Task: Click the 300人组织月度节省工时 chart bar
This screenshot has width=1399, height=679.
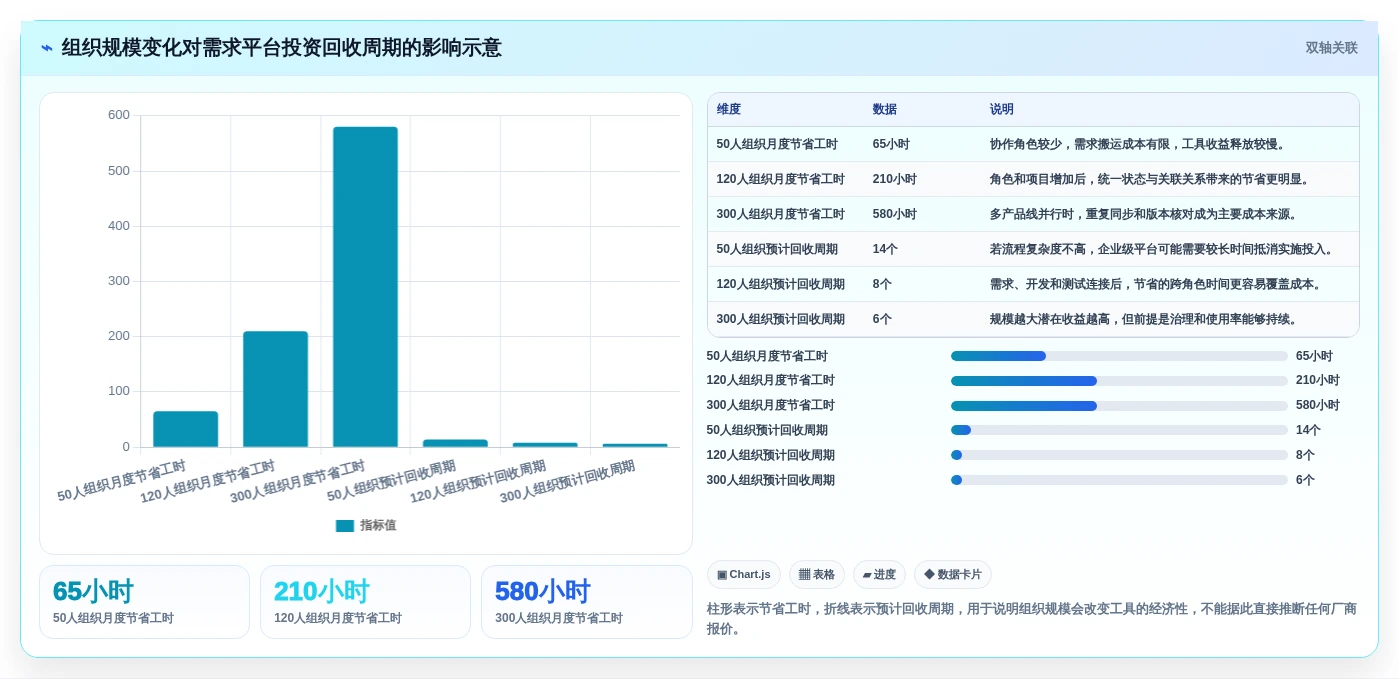Action: pyautogui.click(x=365, y=287)
